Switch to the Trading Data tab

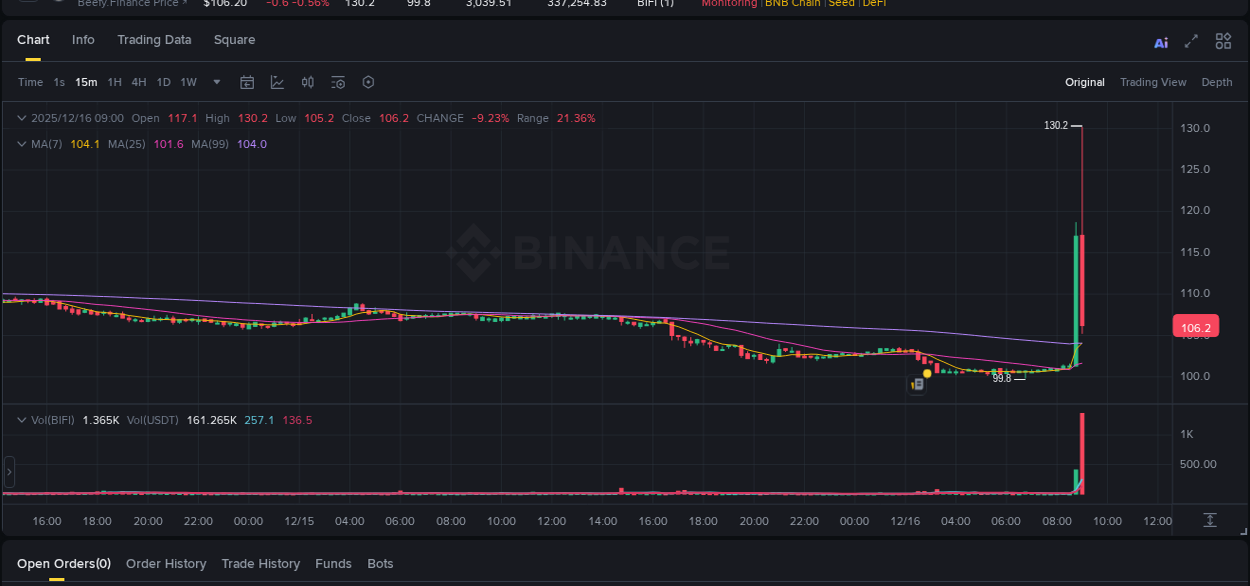pyautogui.click(x=154, y=40)
